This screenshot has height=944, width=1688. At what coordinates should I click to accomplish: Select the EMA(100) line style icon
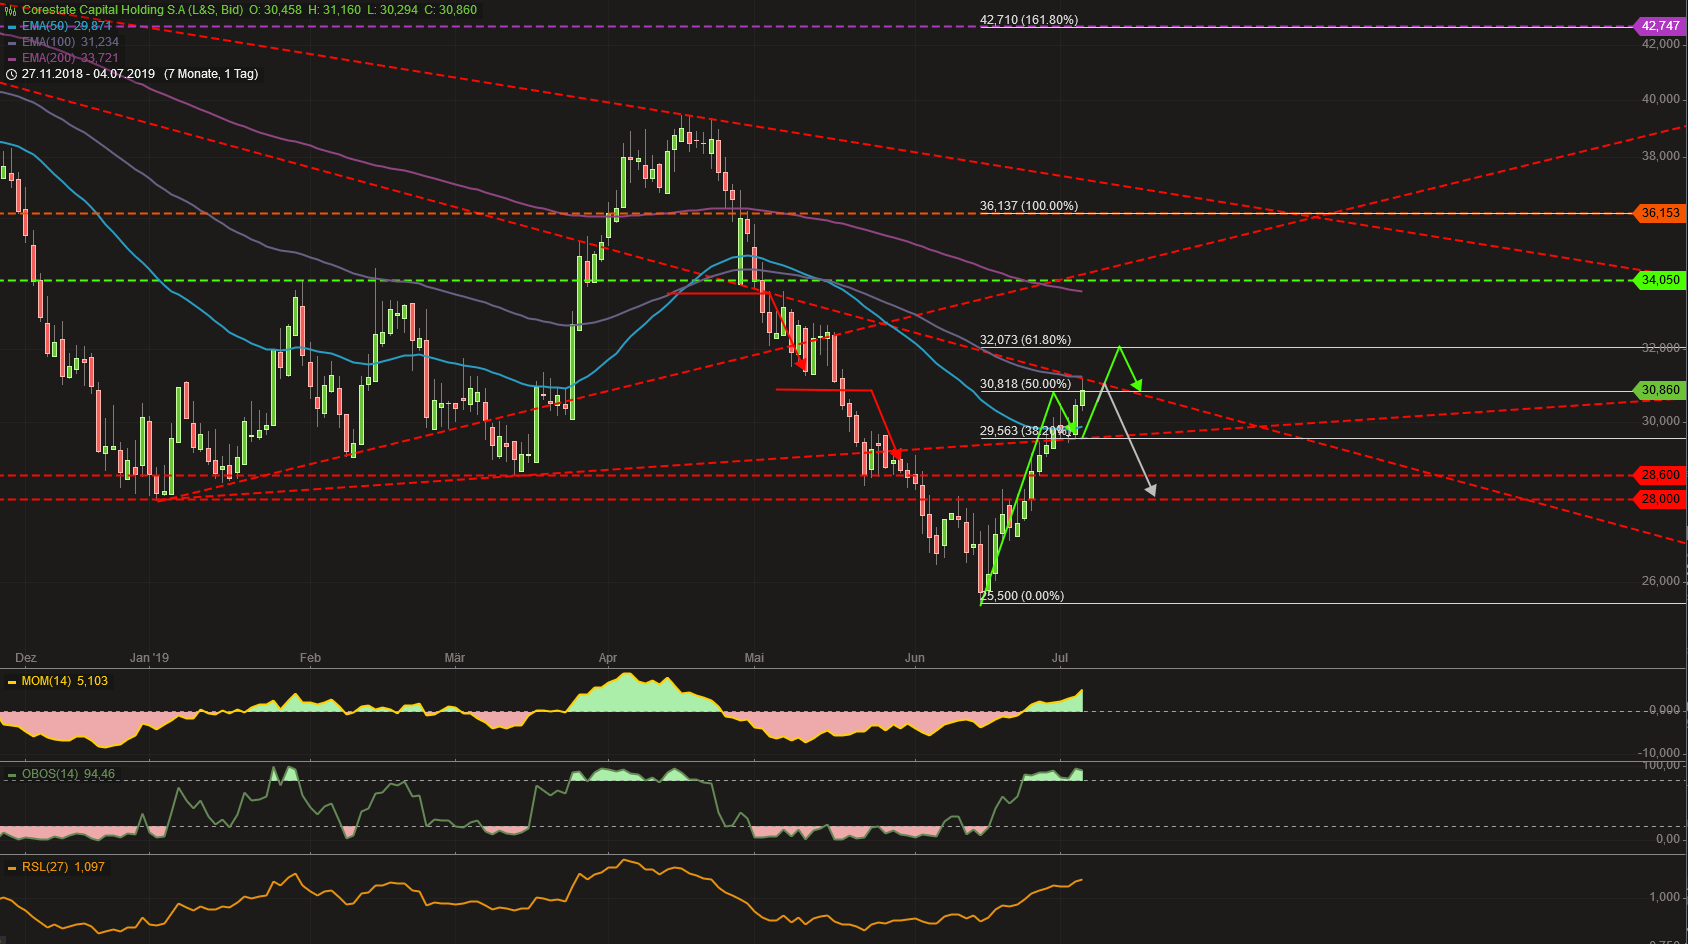pyautogui.click(x=12, y=42)
